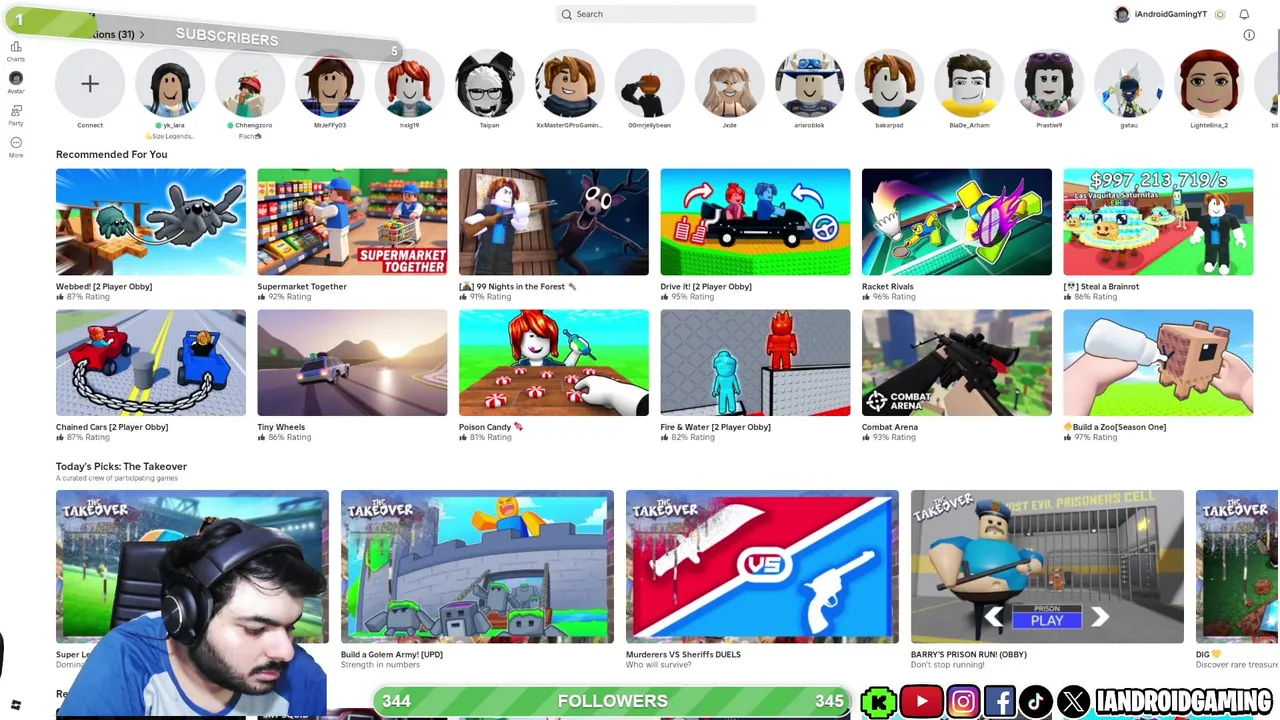Open the notifications bell
This screenshot has width=1280, height=720.
coord(1244,14)
